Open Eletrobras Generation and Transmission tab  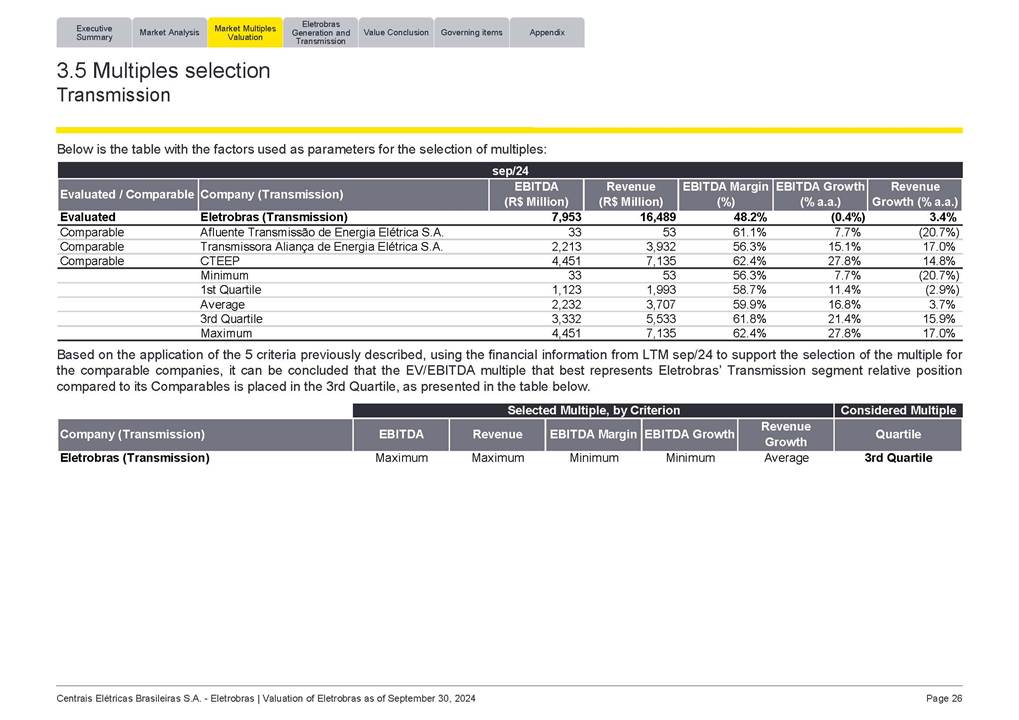(320, 32)
